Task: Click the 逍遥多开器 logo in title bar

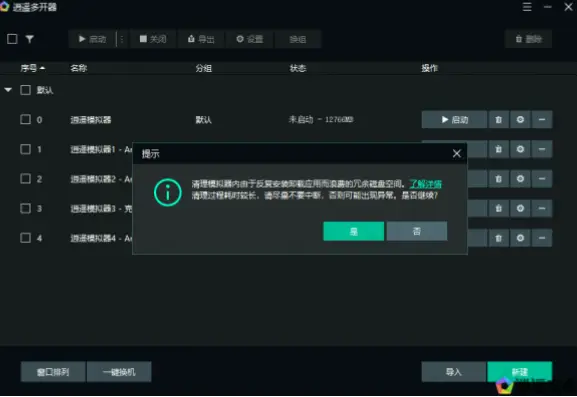Action: click(4, 7)
